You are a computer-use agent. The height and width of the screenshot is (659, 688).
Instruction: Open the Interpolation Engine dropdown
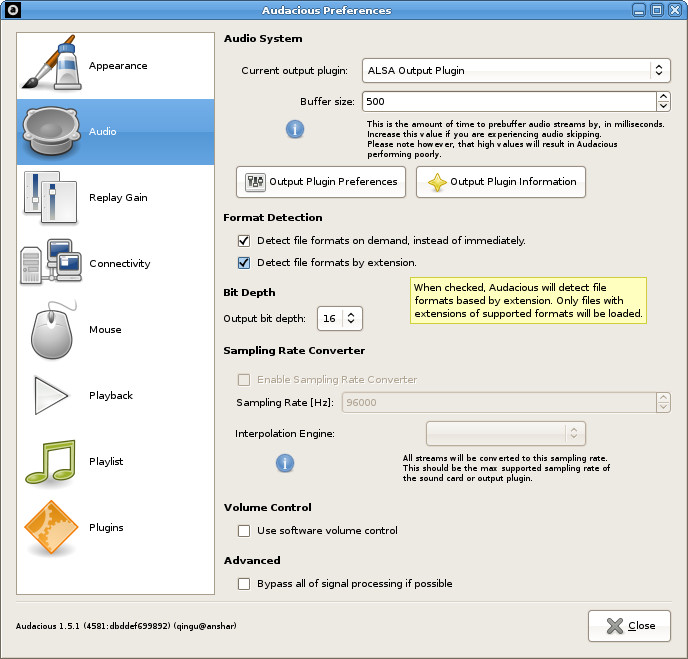click(505, 433)
